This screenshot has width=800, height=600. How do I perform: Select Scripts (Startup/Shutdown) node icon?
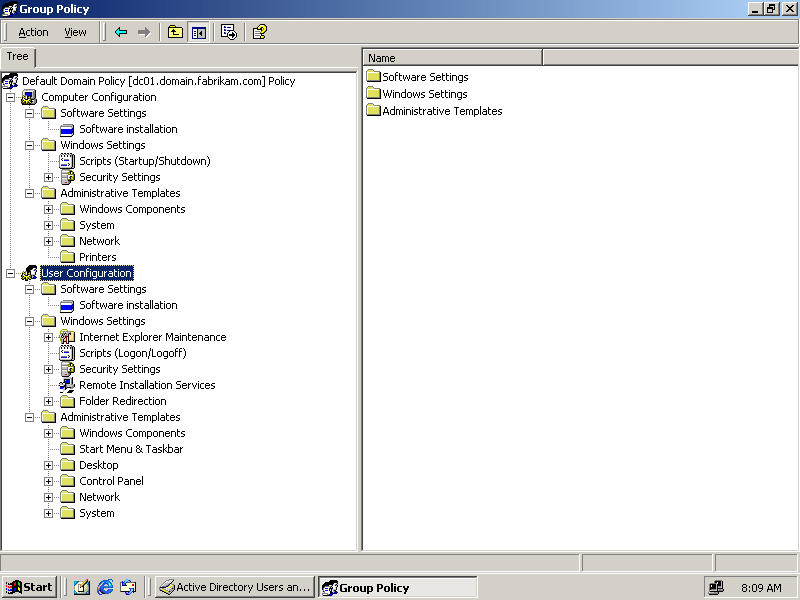point(68,161)
